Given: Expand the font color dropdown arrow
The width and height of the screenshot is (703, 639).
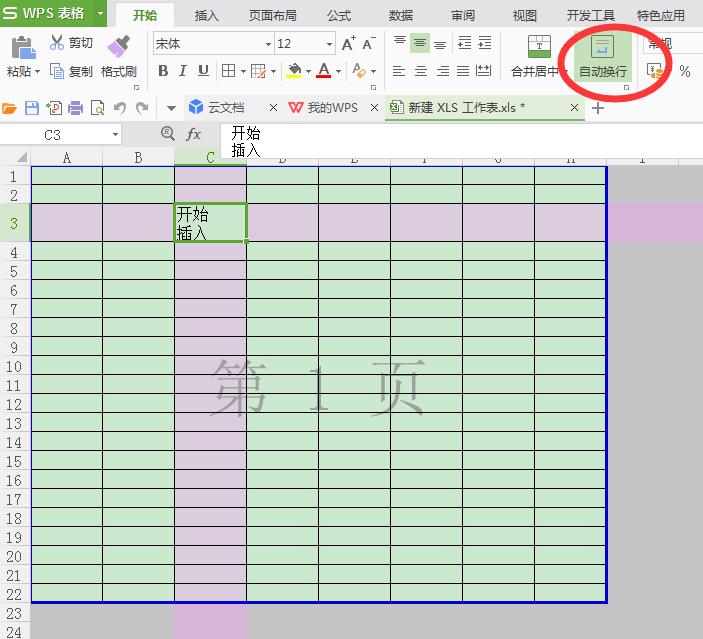Looking at the screenshot, I should [x=338, y=71].
